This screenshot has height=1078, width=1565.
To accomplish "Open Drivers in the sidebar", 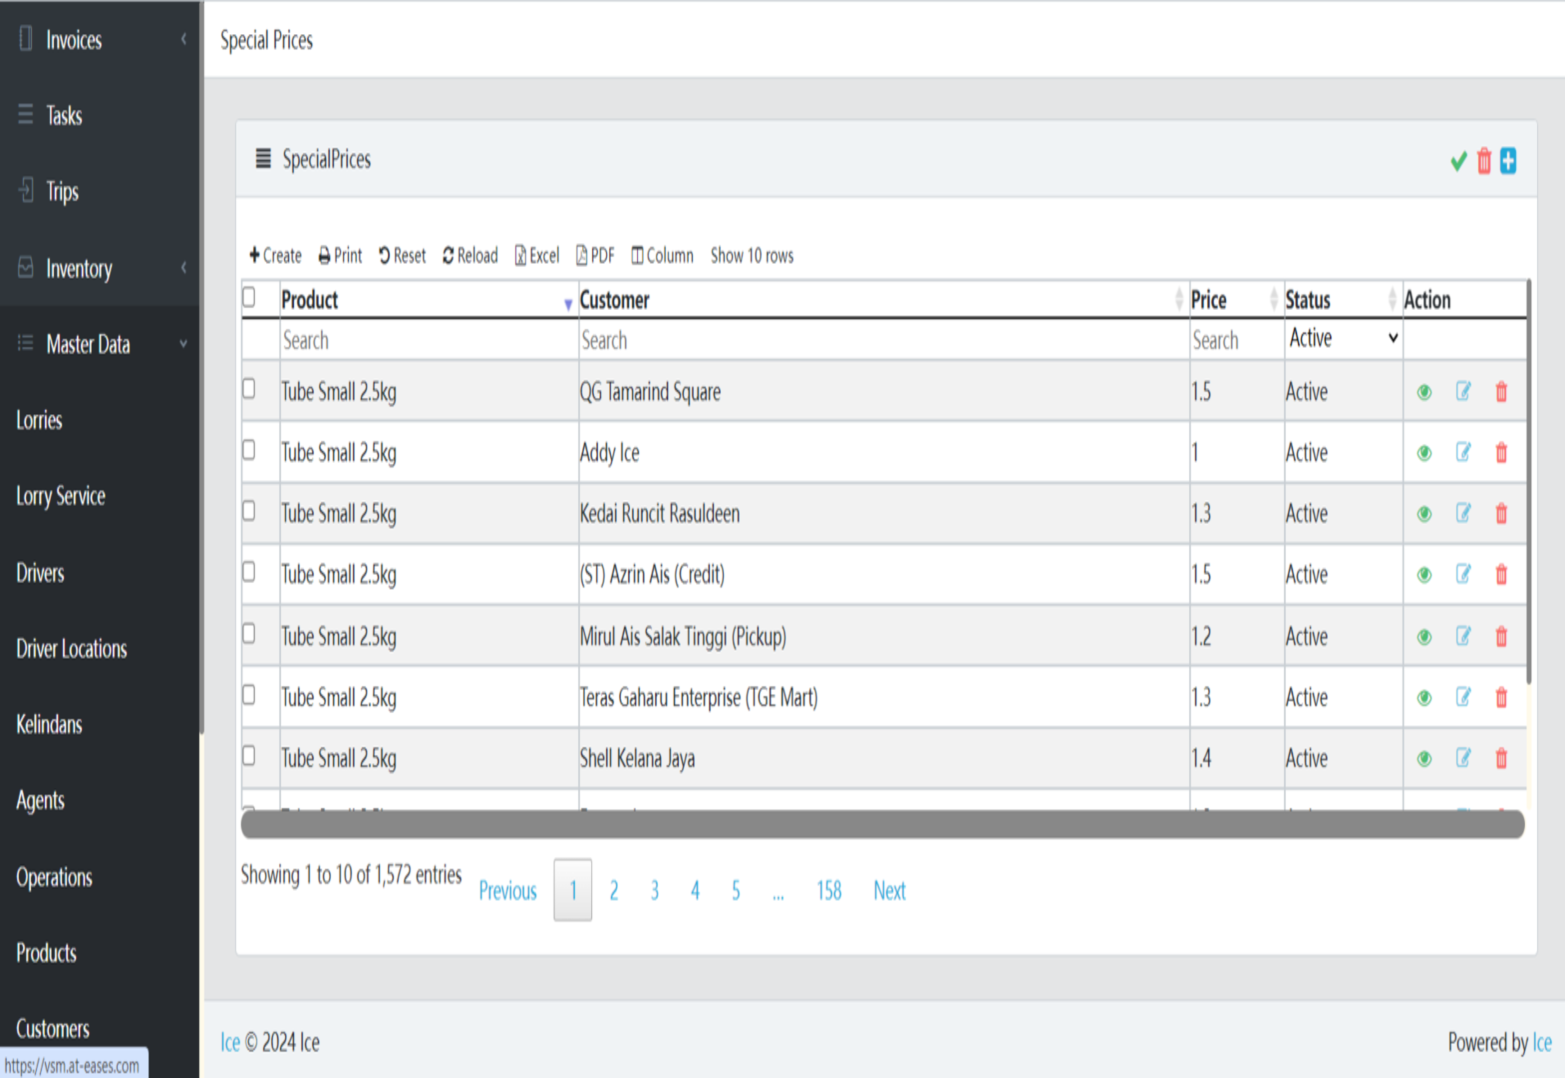I will [40, 573].
